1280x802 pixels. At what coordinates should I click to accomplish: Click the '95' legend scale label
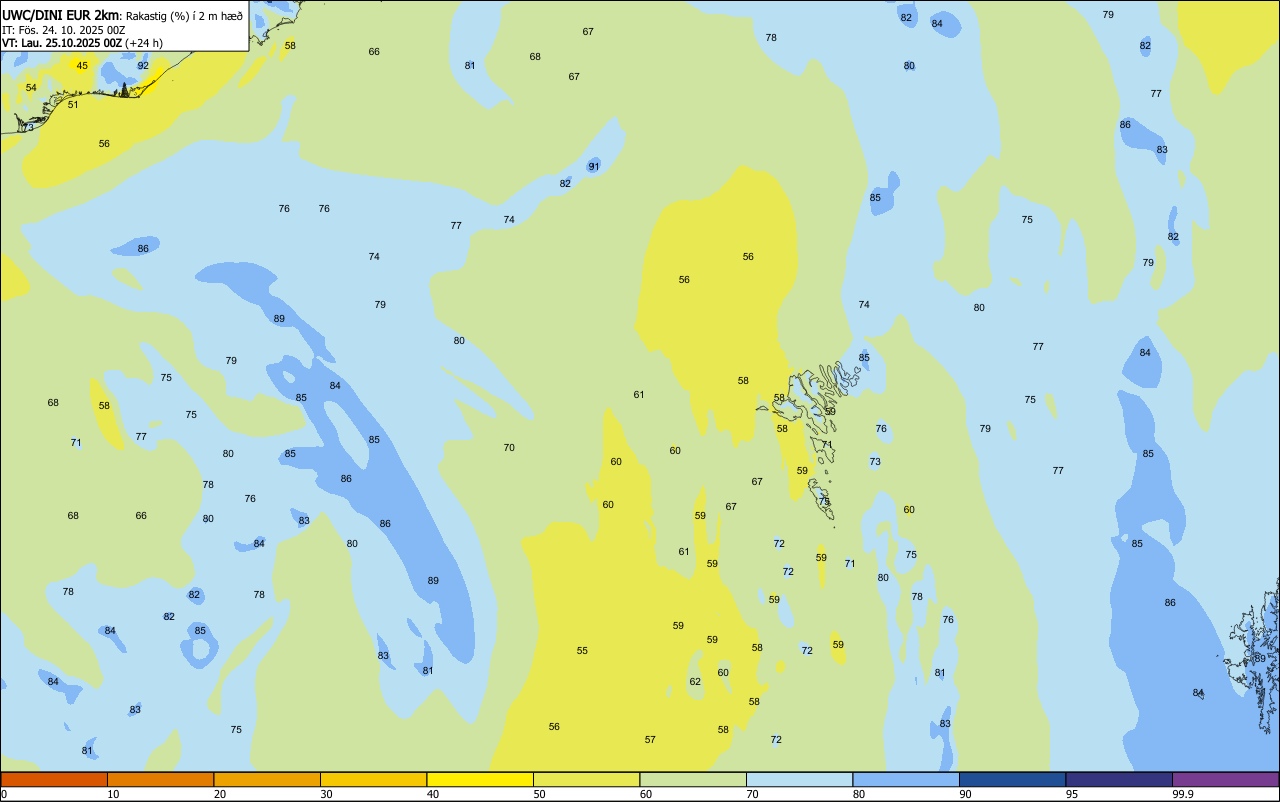(x=1072, y=794)
